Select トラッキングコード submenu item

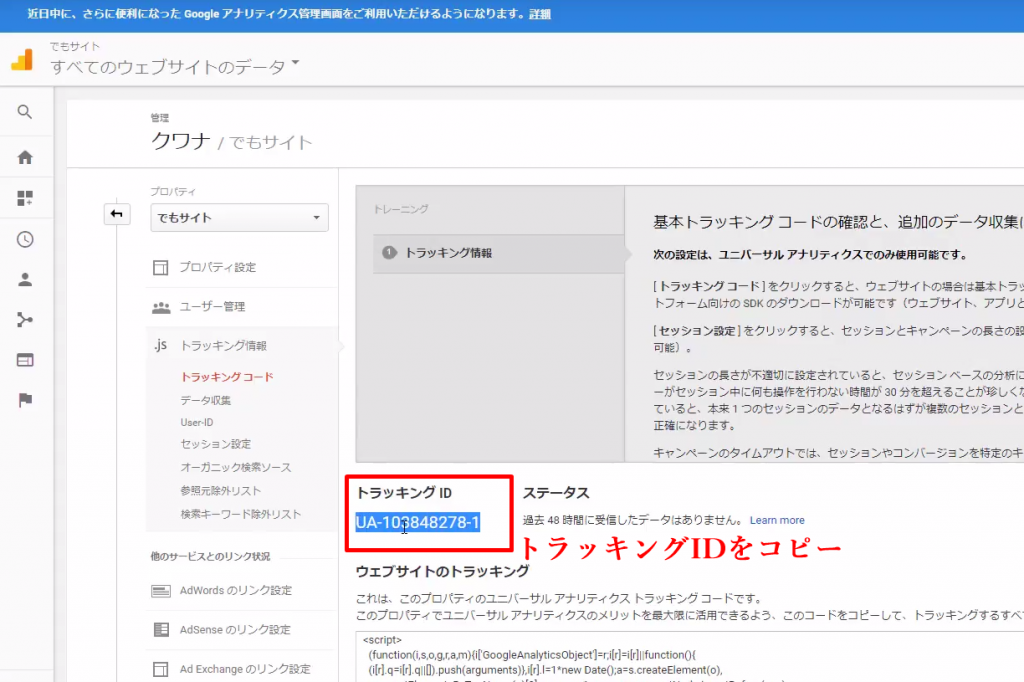227,377
